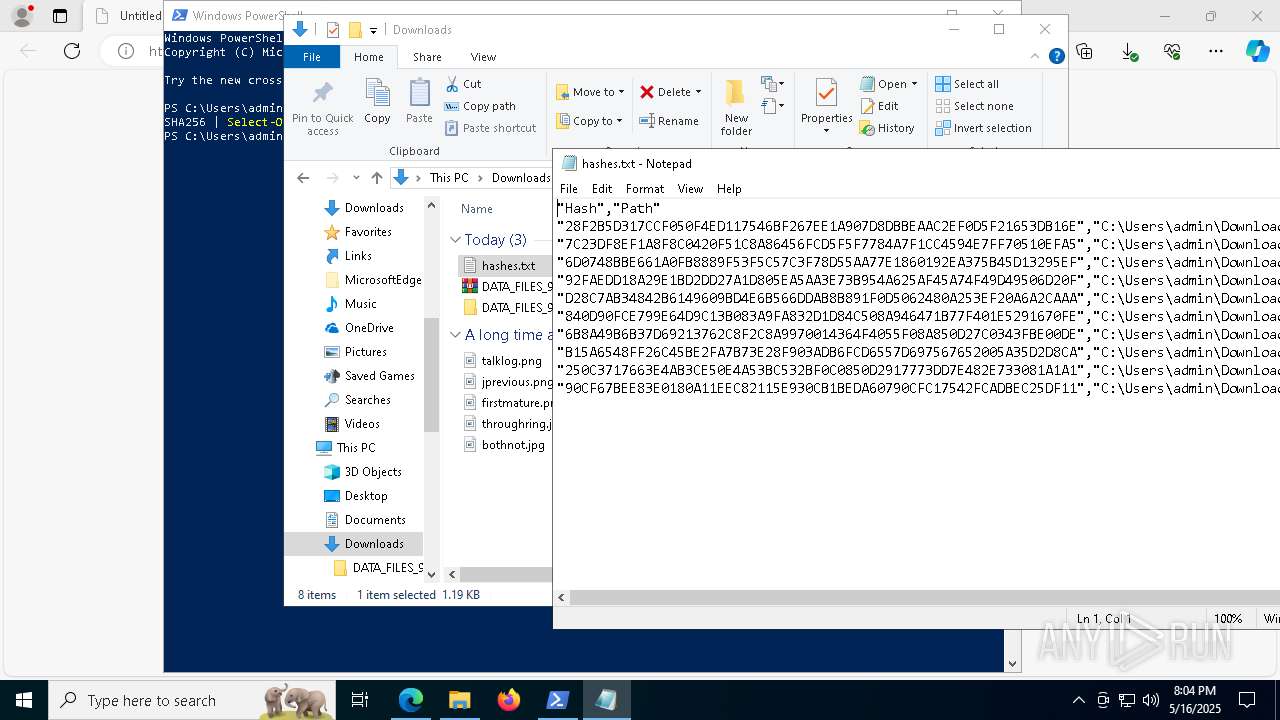Screen dimensions: 1280x720
Task: Open file History from ribbon
Action: [x=887, y=128]
